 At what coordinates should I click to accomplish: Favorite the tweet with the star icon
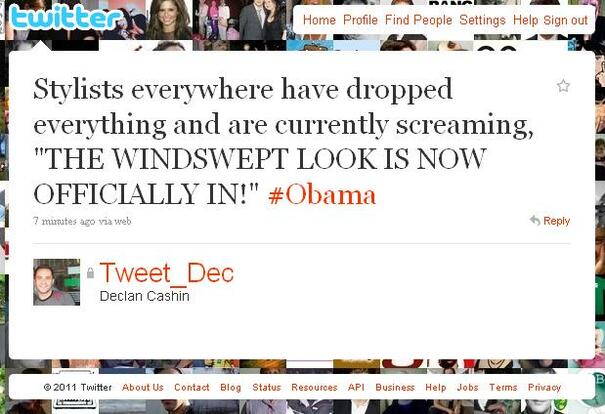point(563,86)
